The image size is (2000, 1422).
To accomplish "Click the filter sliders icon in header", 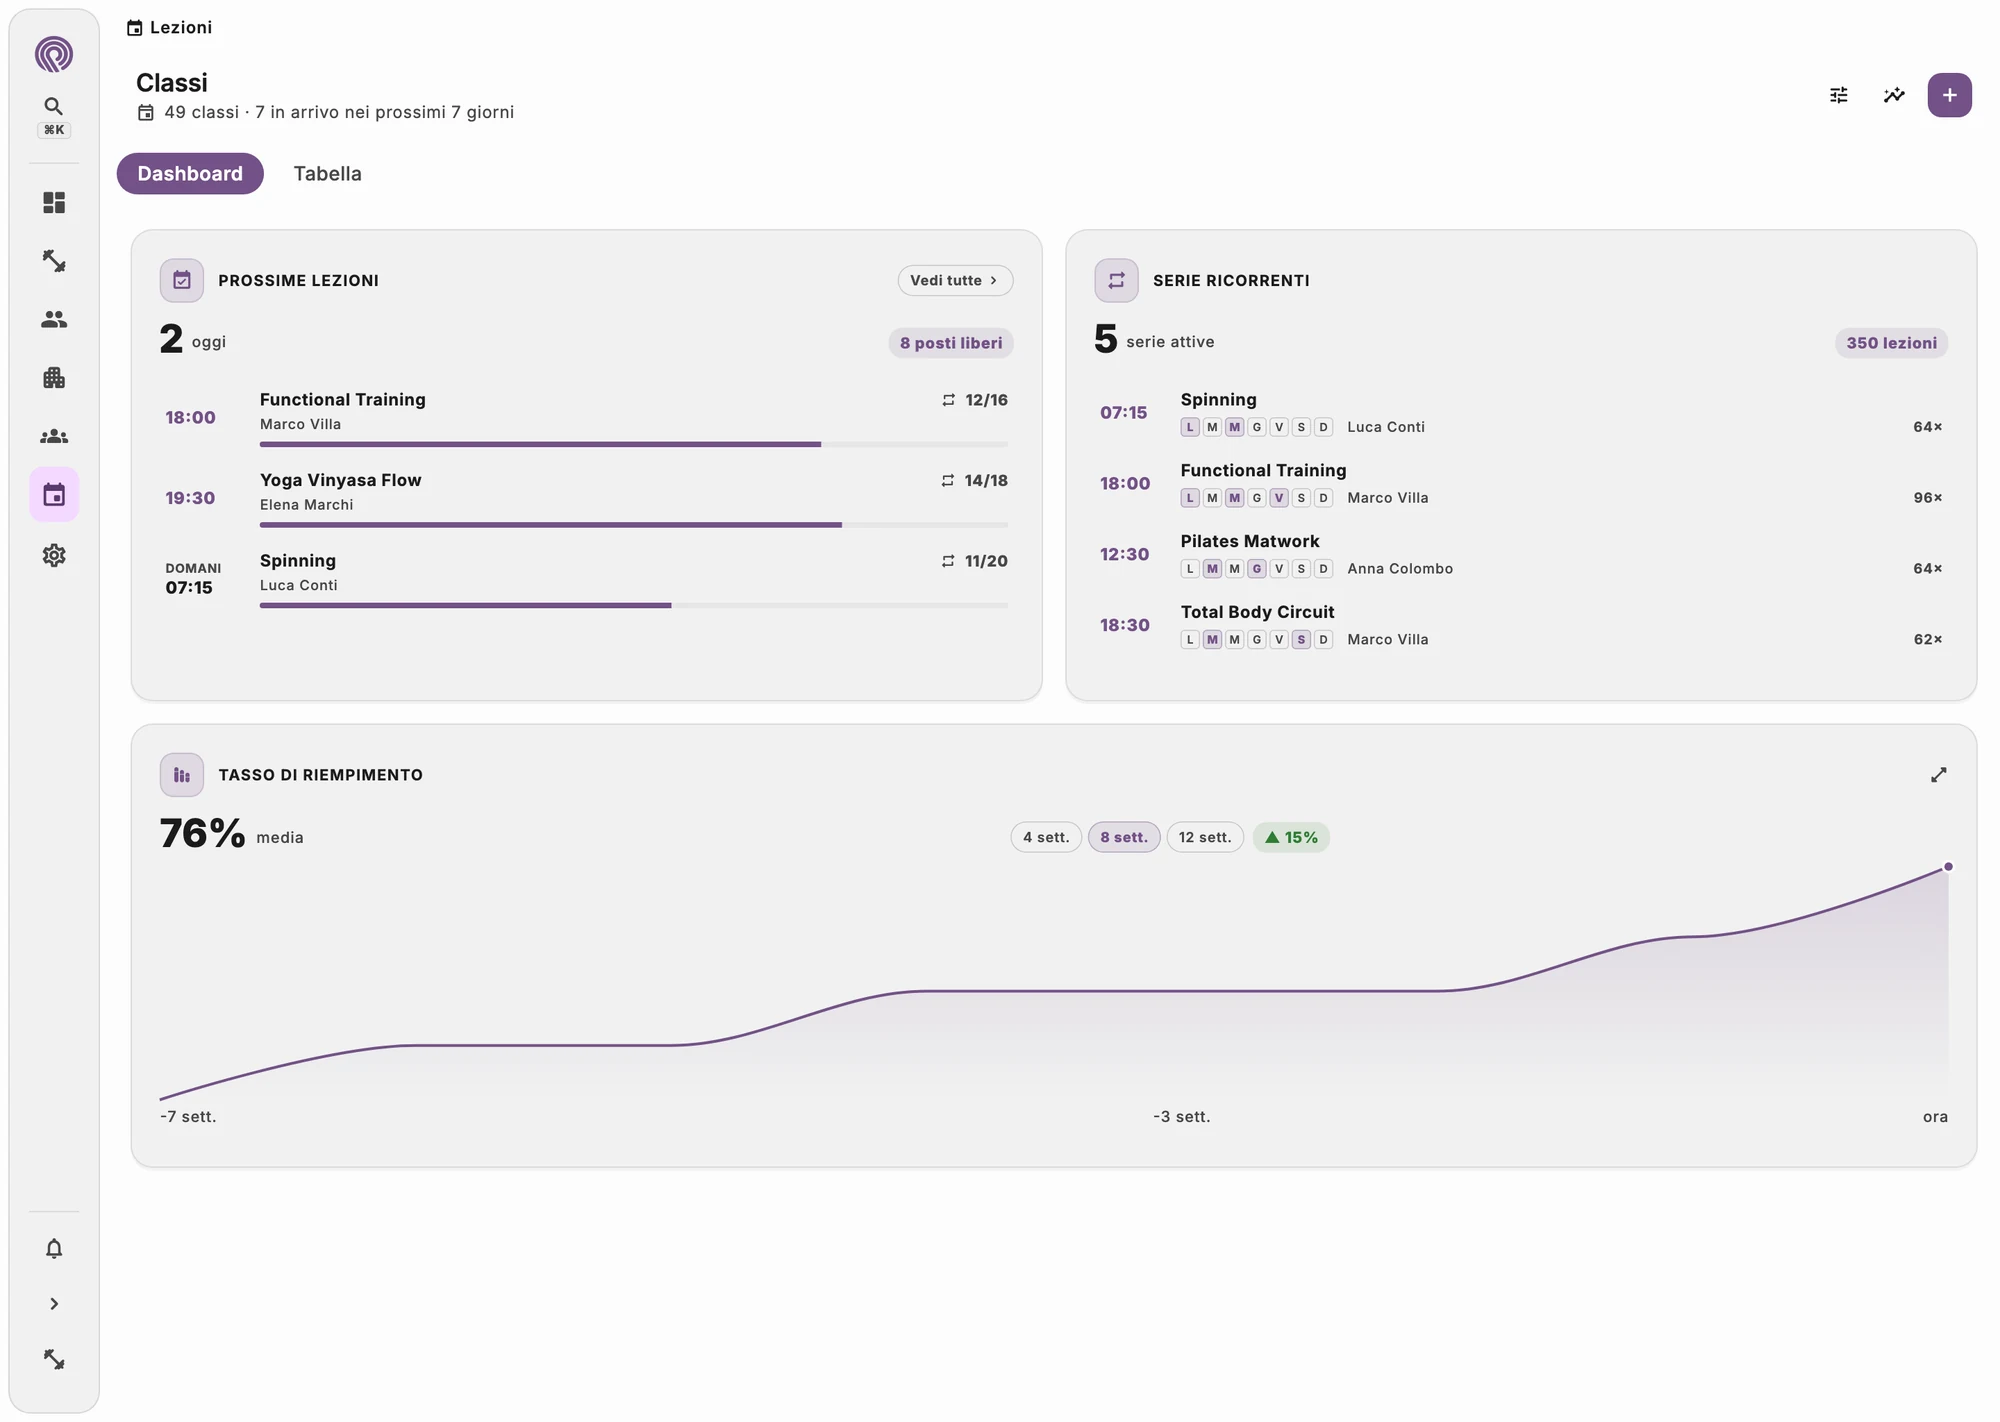I will [1839, 95].
